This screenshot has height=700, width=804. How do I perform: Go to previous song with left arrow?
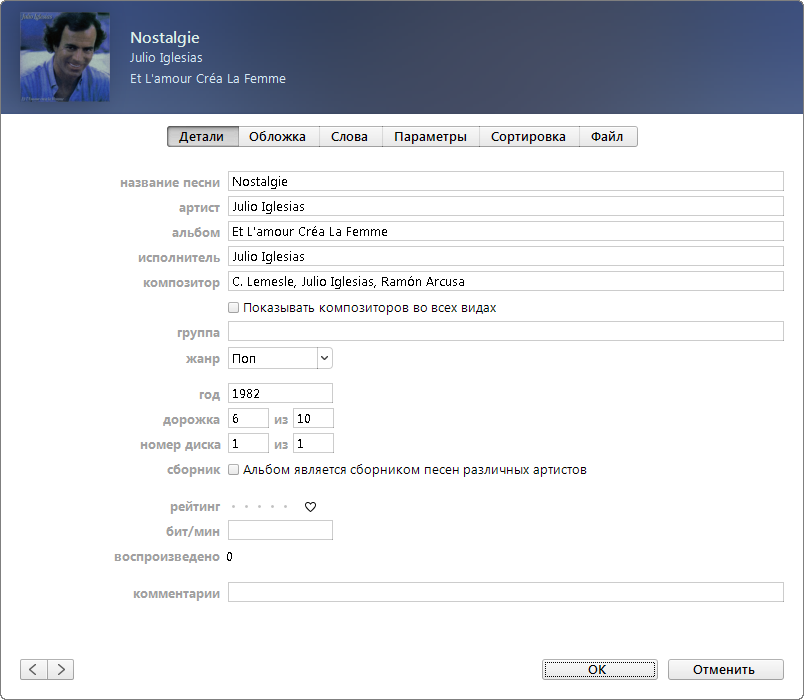[x=33, y=669]
